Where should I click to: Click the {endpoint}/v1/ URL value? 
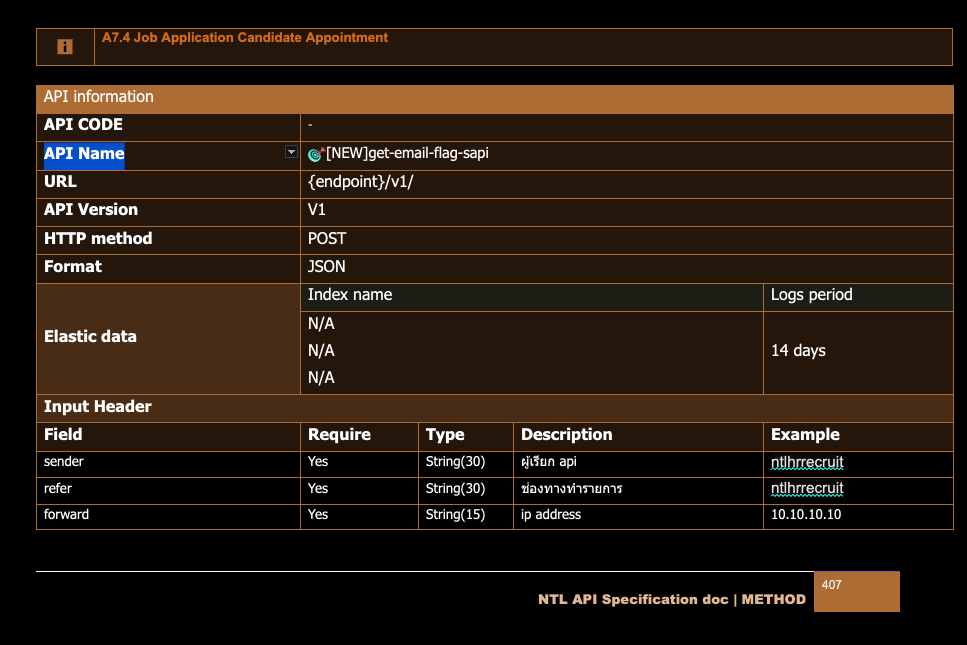pyautogui.click(x=360, y=182)
